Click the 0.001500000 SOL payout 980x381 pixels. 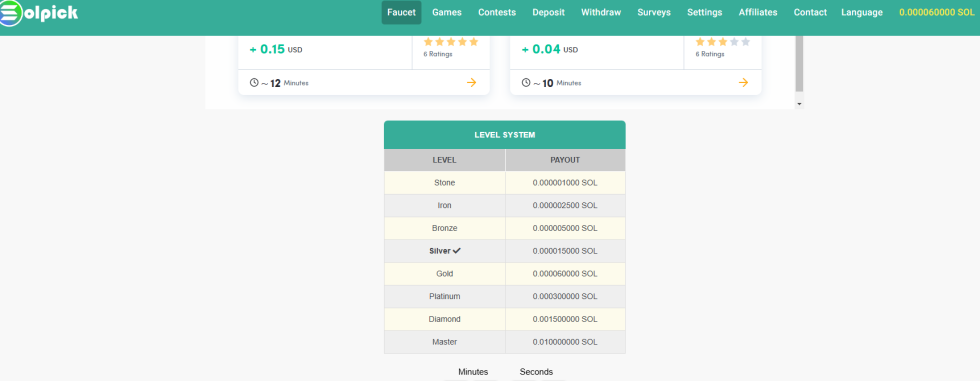(565, 319)
